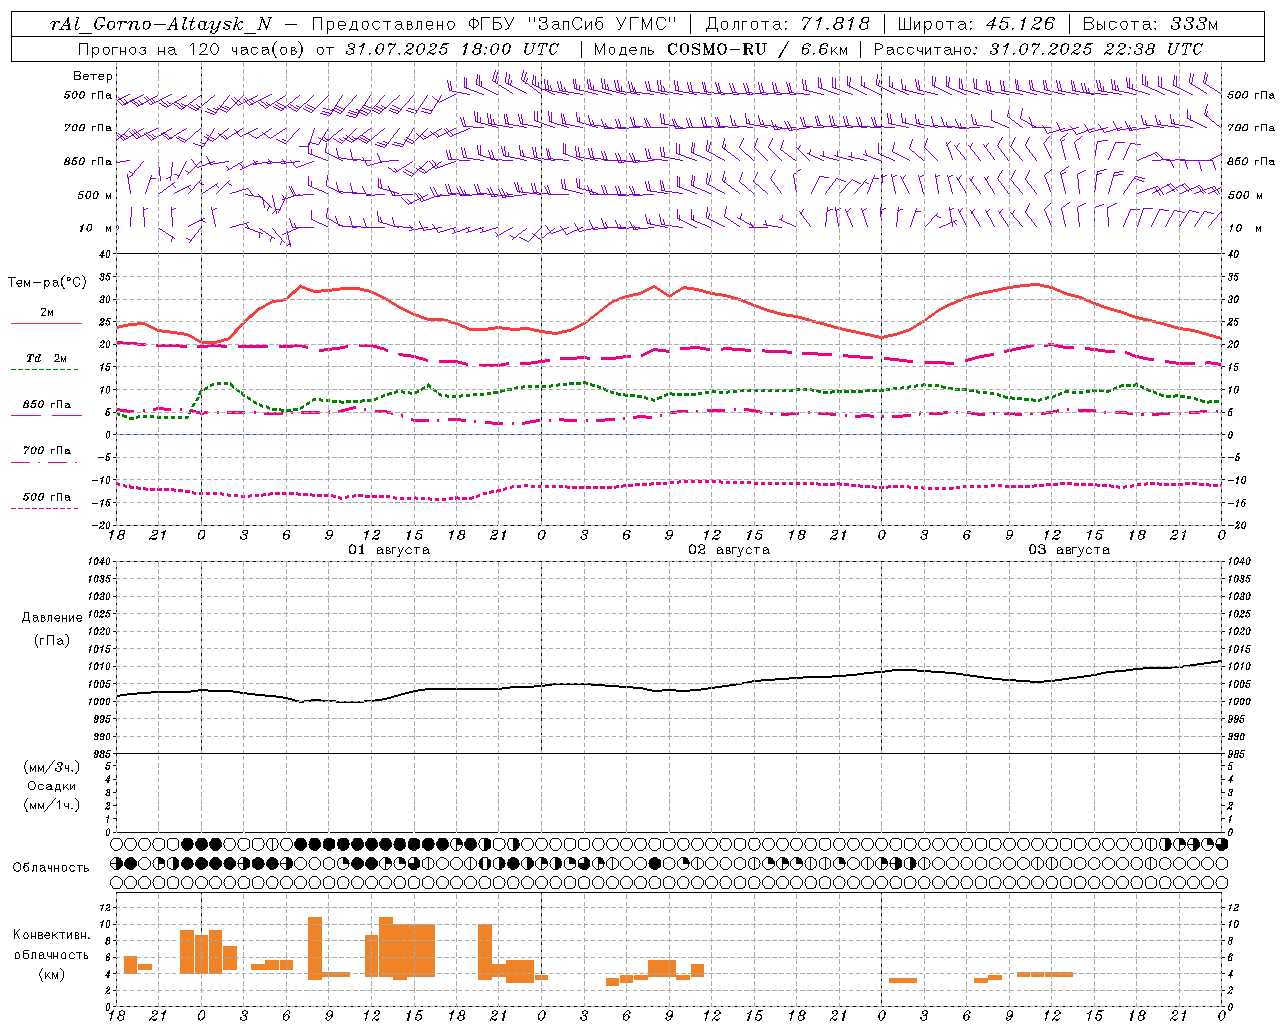Click the station title rAl_Gorno-Altaysk_N
This screenshot has width=1280, height=1024.
tap(160, 24)
